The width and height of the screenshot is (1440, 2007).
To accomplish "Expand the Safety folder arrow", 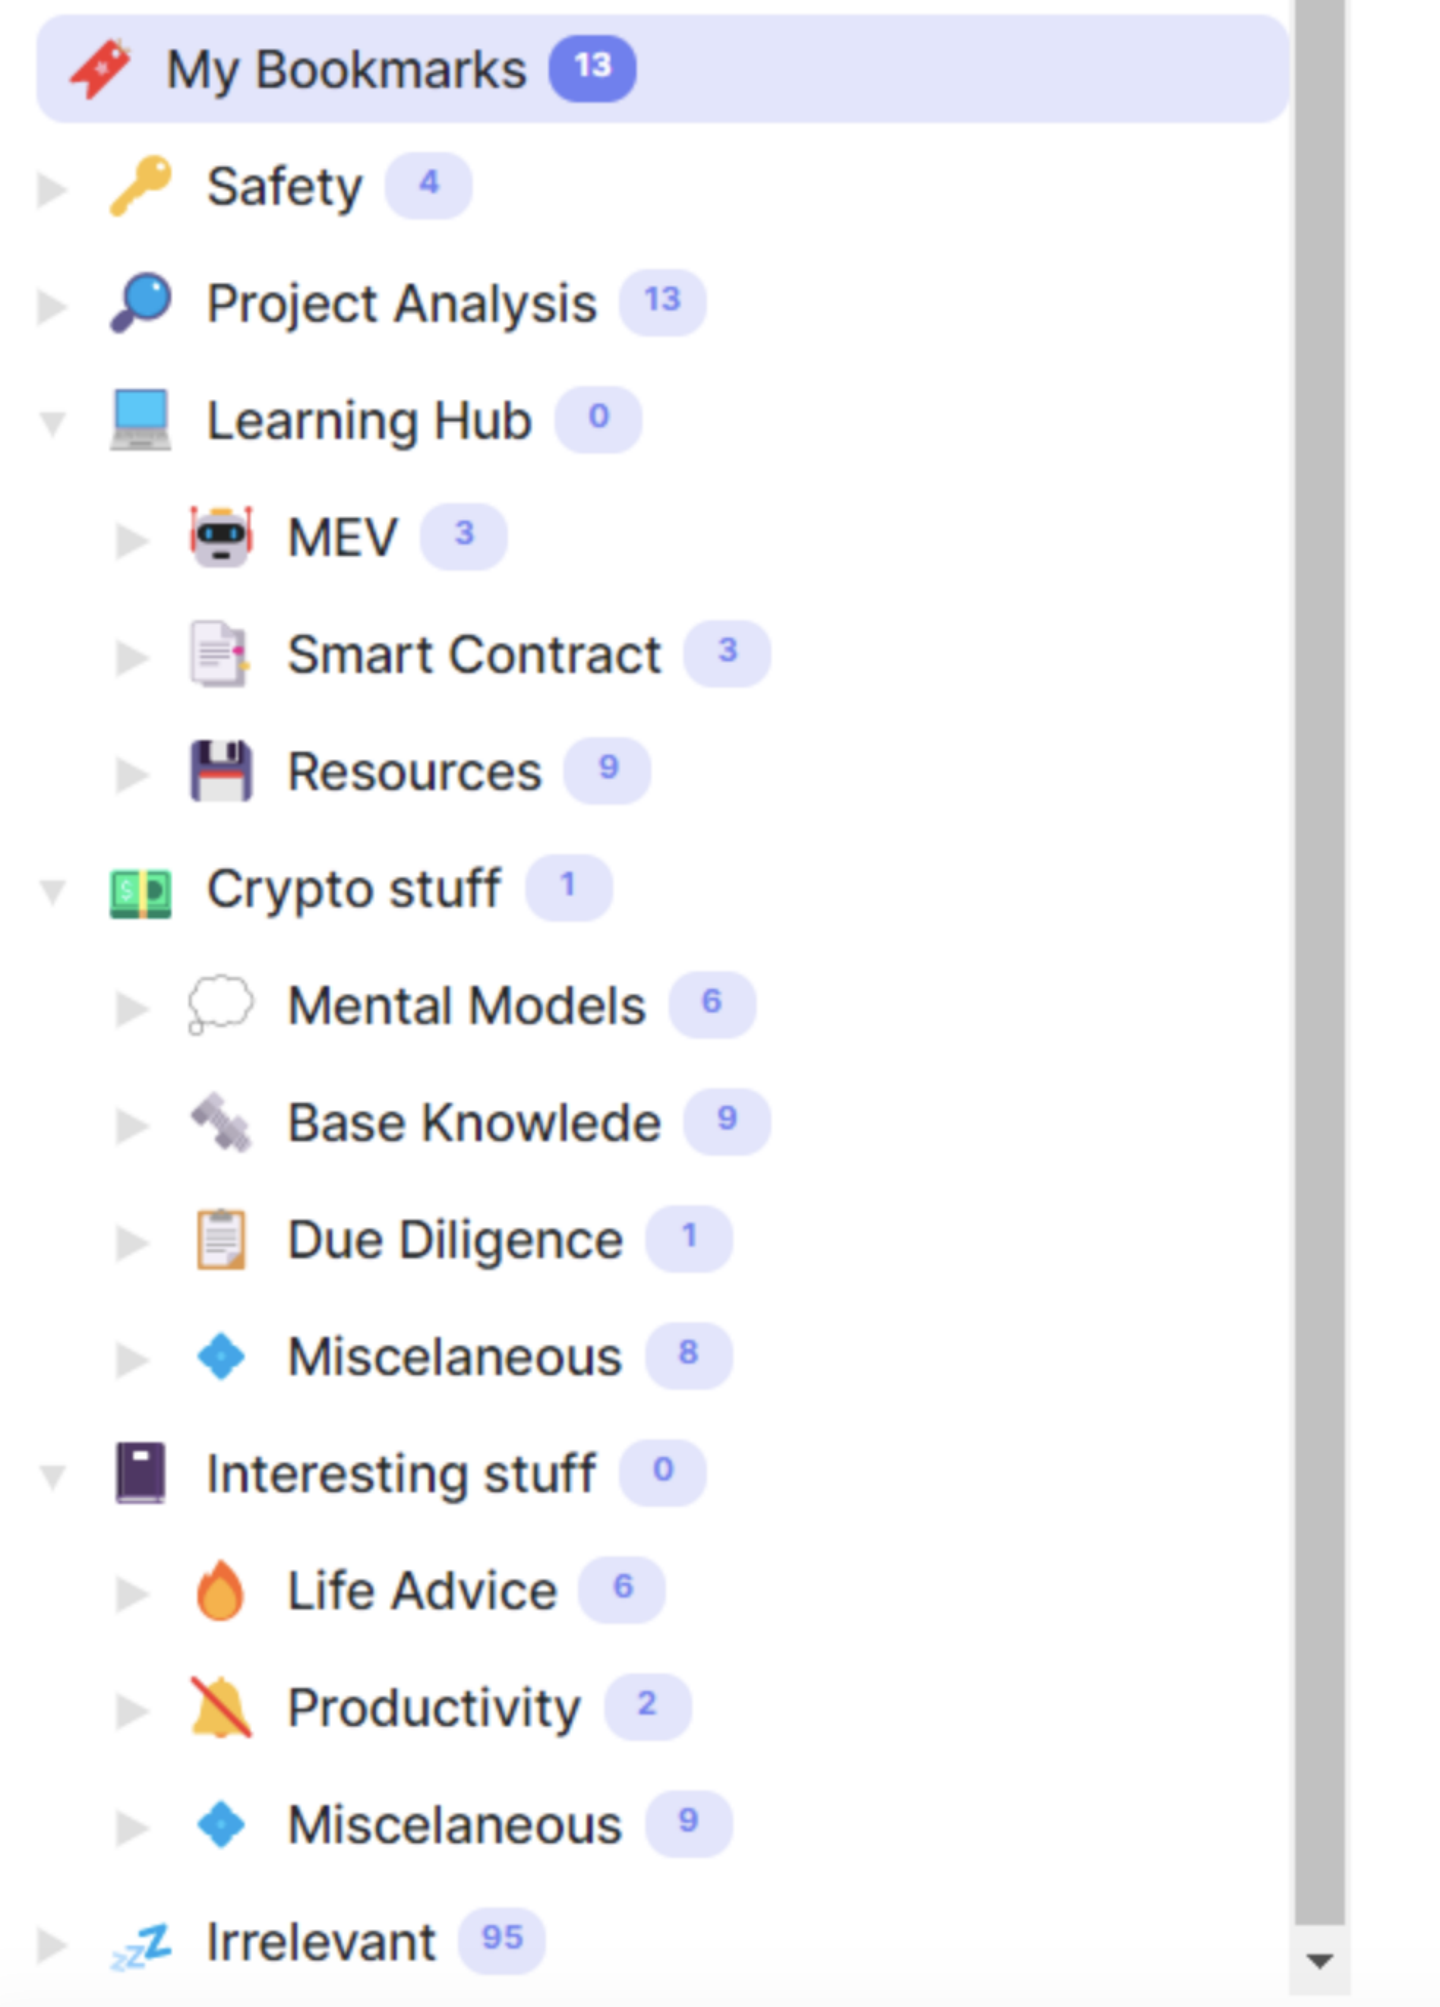I will click(51, 188).
